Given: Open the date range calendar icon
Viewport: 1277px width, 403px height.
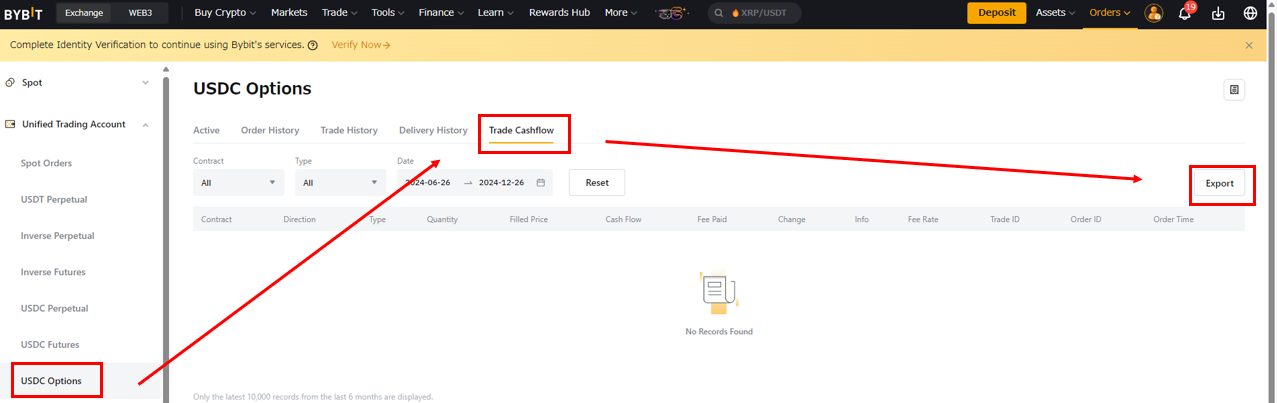Looking at the screenshot, I should [541, 183].
